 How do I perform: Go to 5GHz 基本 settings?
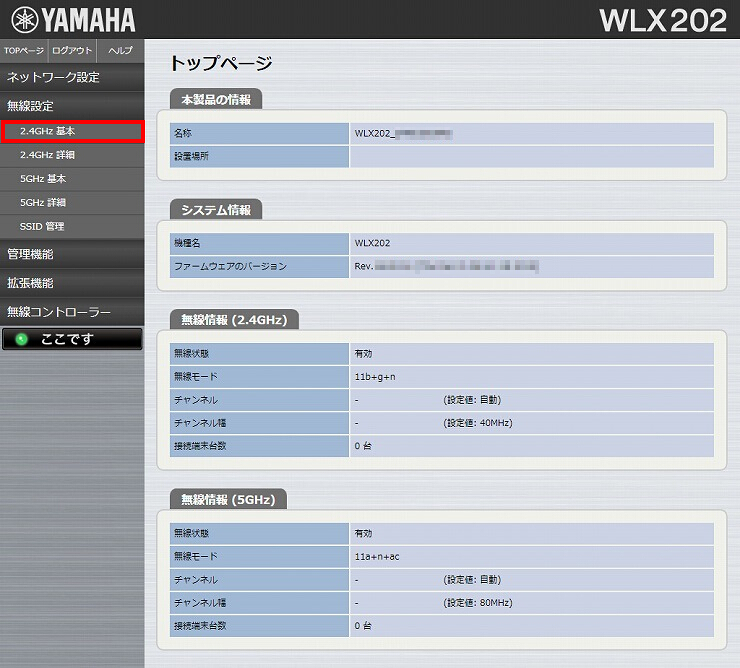72,179
